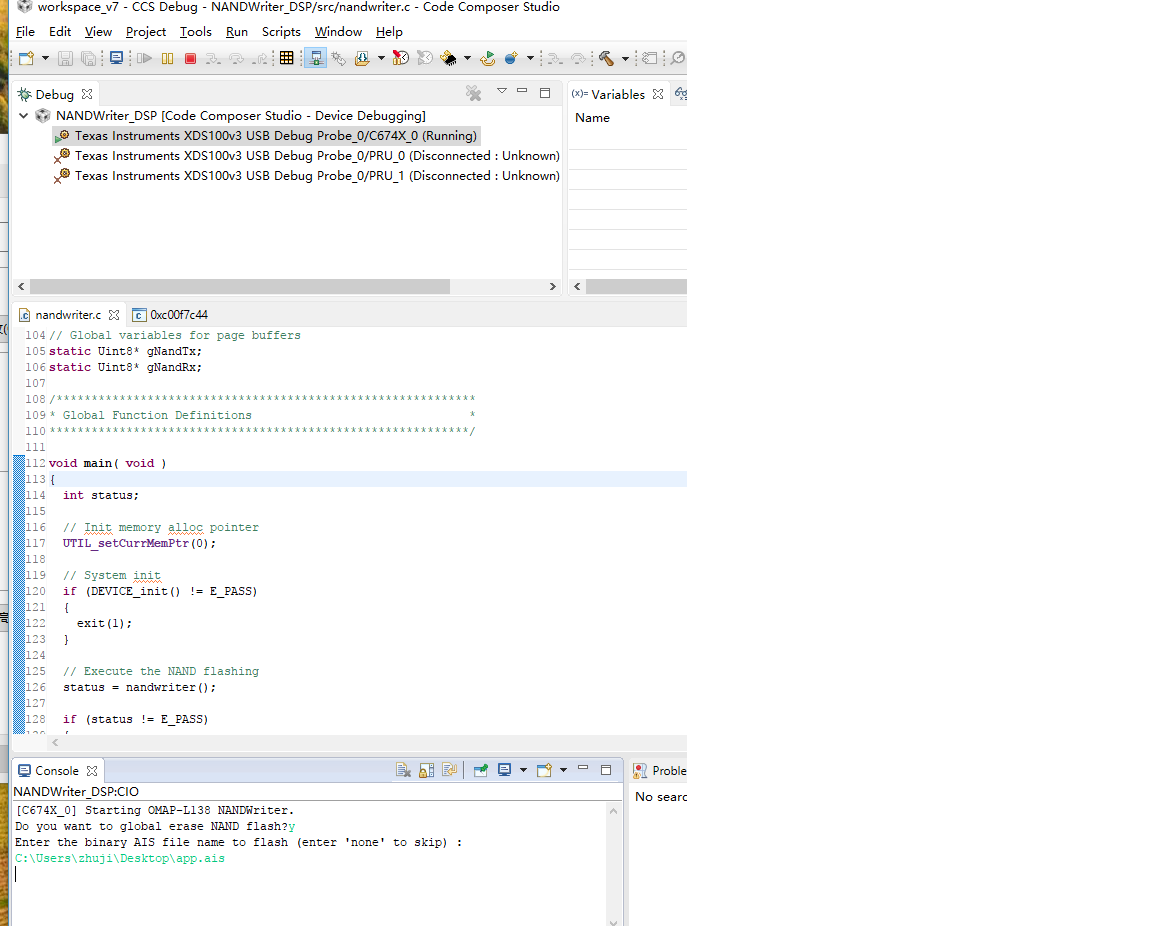Click the Step Into icon

(x=213, y=58)
